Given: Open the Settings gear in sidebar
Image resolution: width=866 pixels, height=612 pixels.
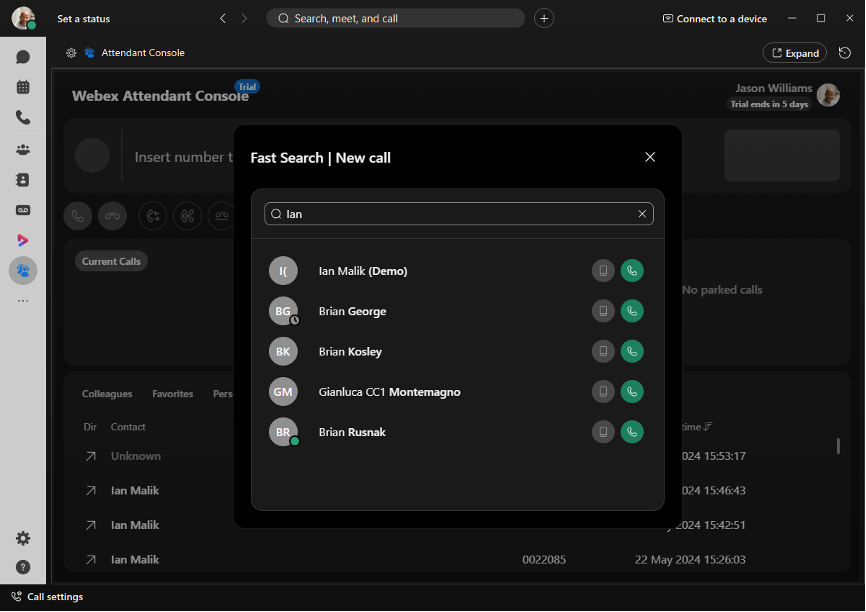Looking at the screenshot, I should click(x=23, y=538).
